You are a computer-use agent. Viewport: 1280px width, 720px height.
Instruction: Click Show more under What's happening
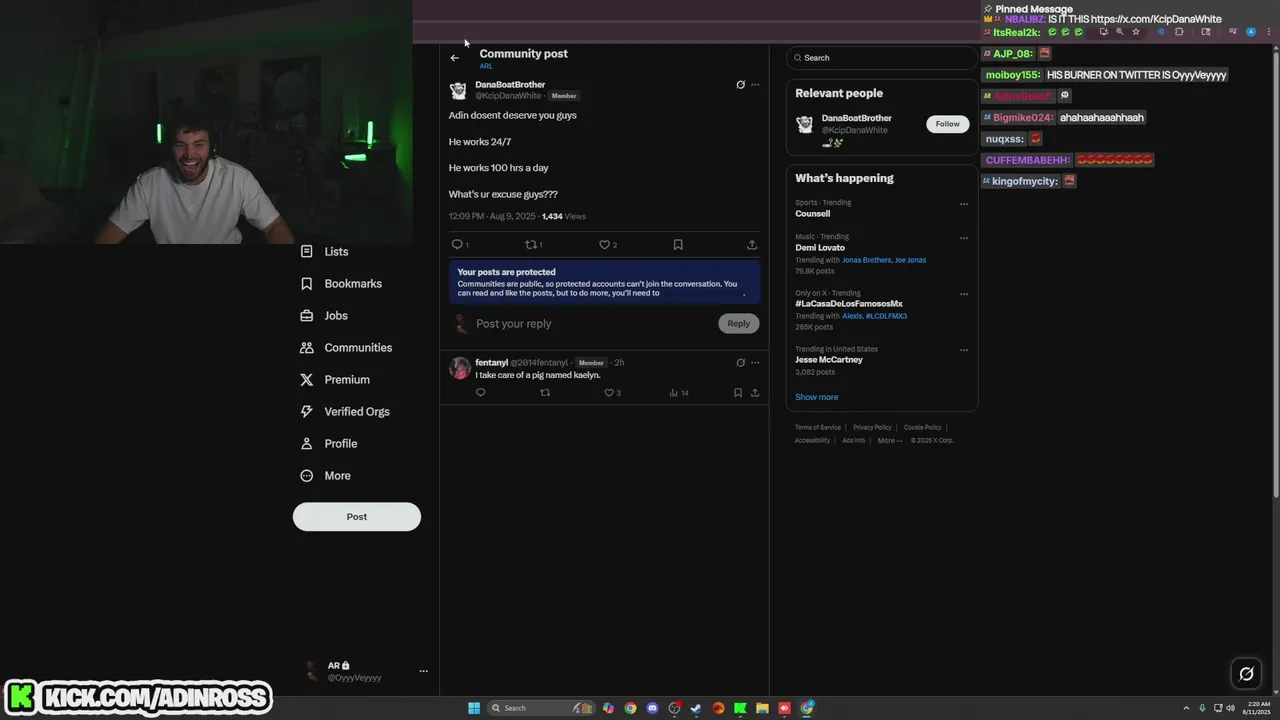click(817, 397)
